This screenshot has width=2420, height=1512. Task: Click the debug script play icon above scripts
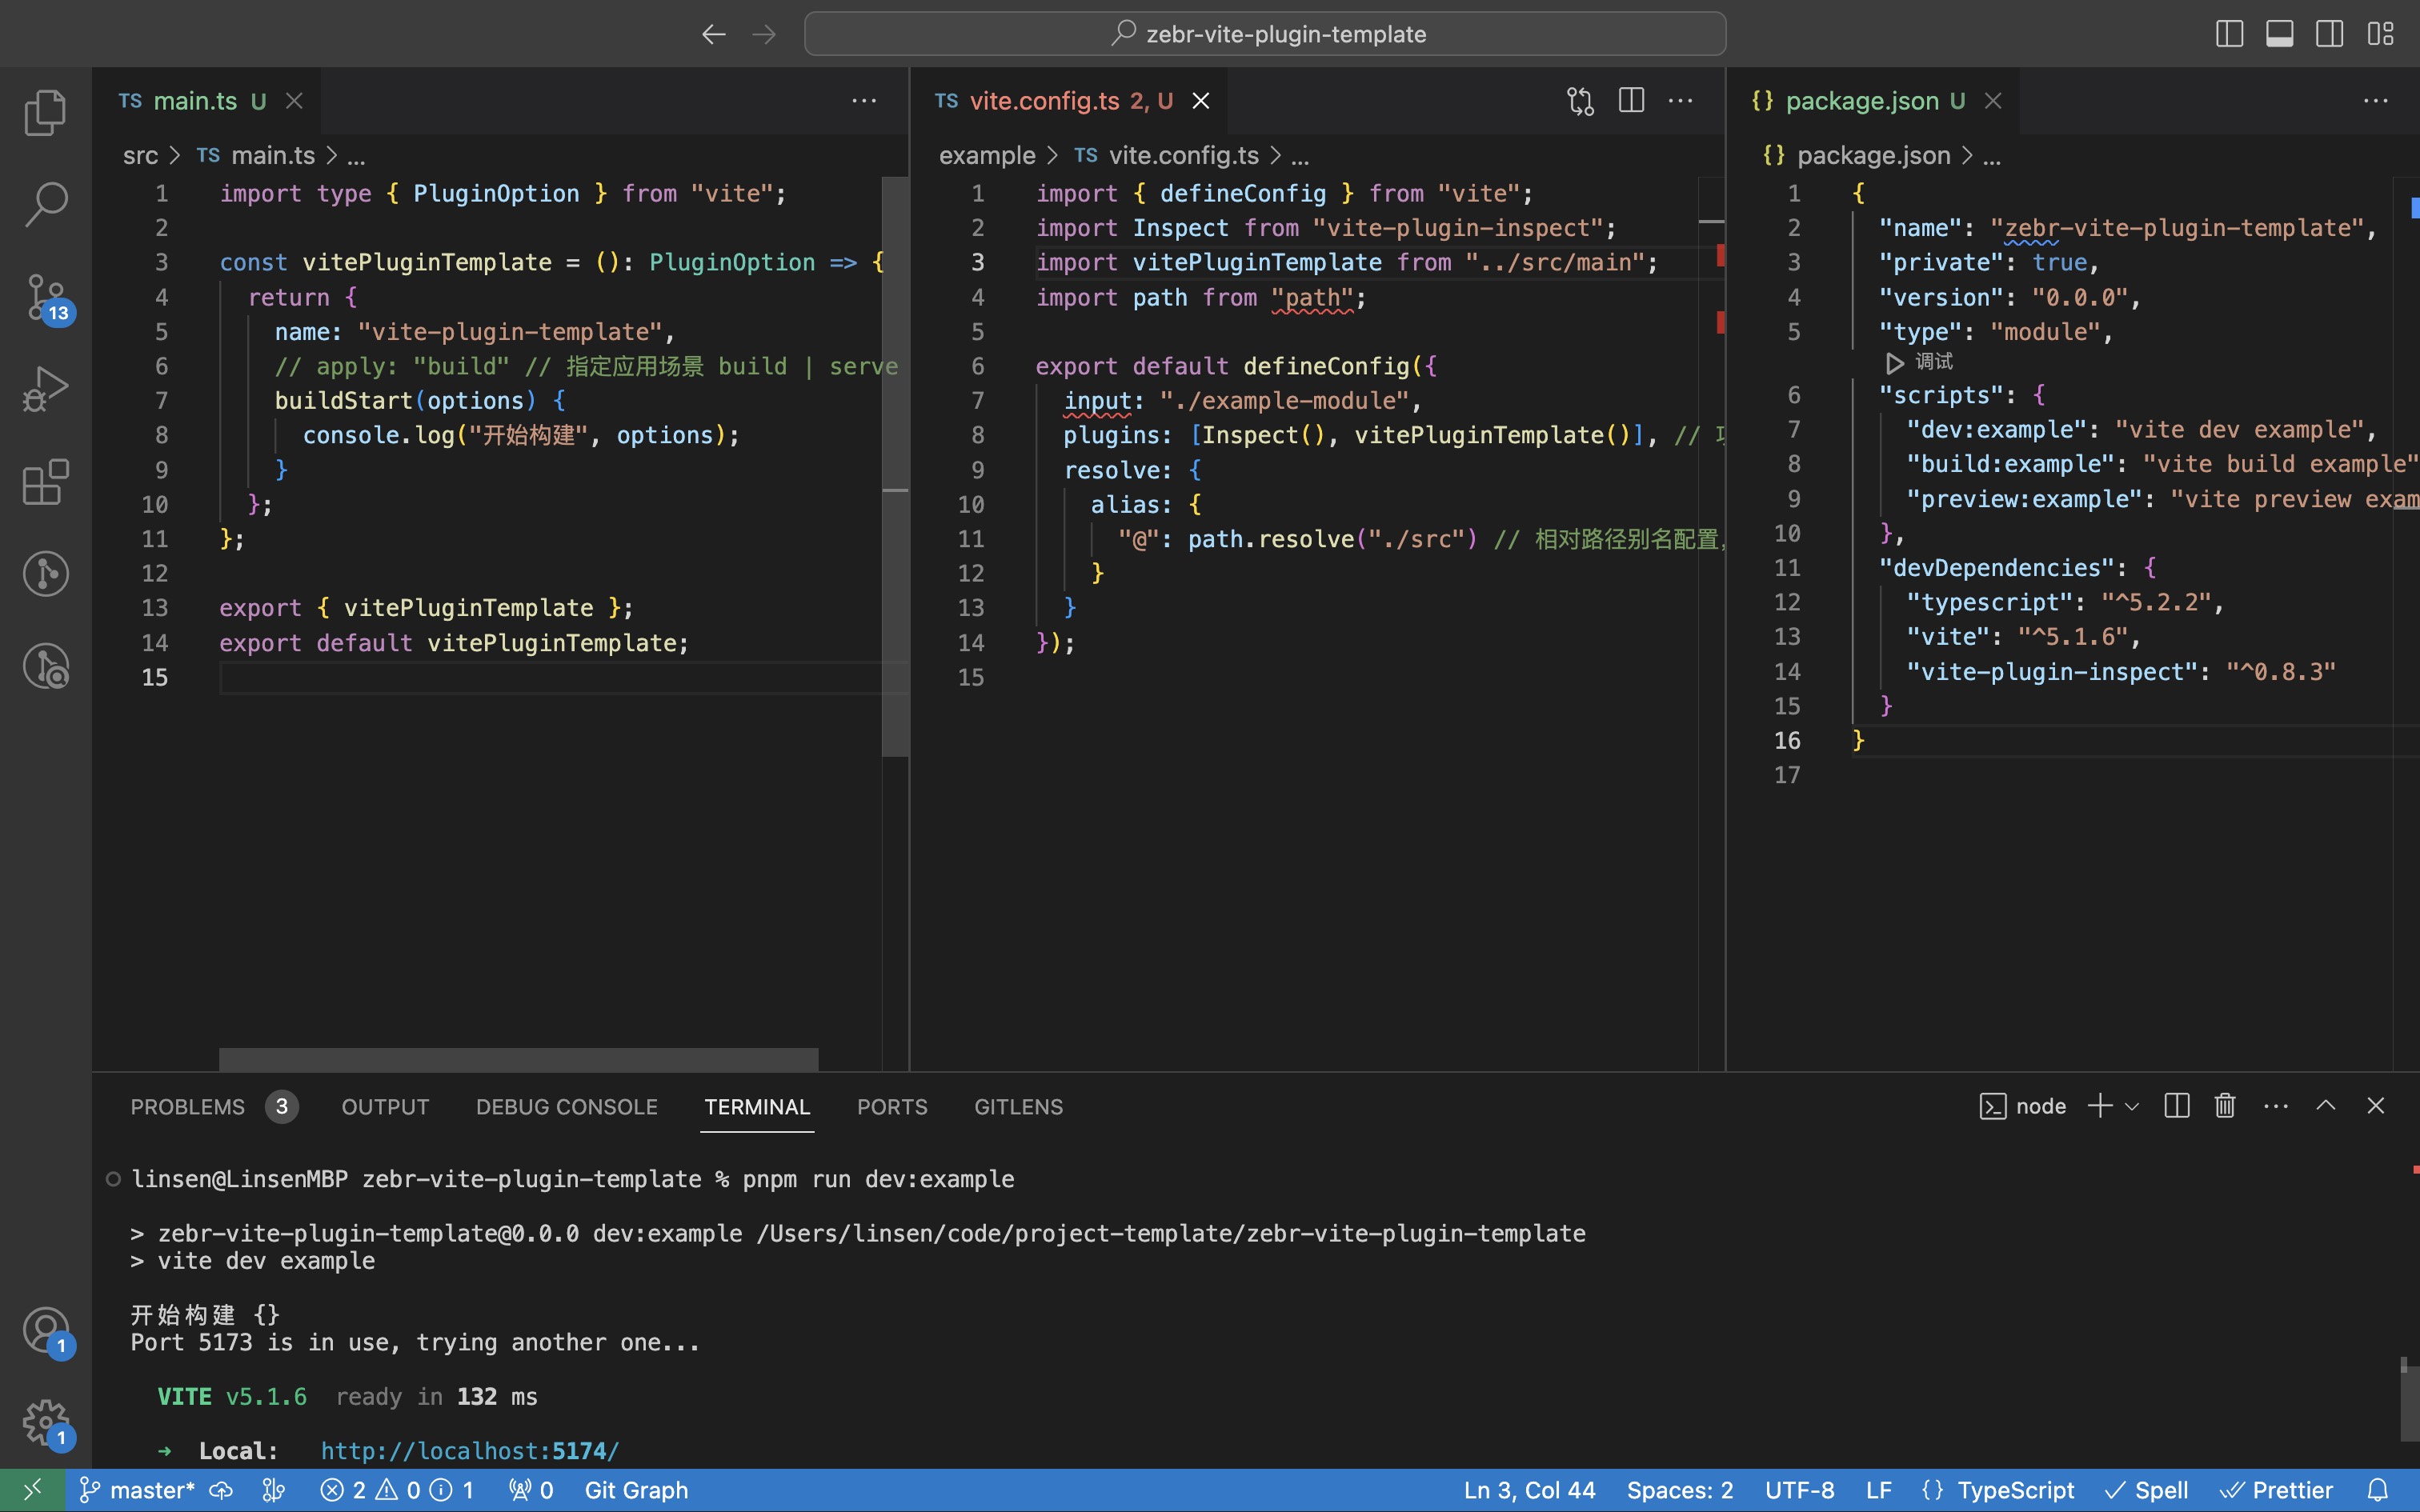[x=1894, y=362]
